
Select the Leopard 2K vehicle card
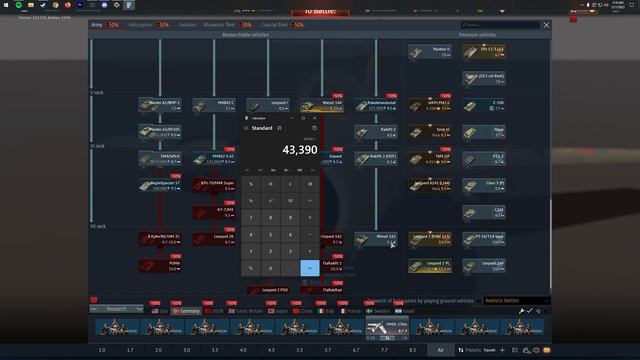[214, 239]
